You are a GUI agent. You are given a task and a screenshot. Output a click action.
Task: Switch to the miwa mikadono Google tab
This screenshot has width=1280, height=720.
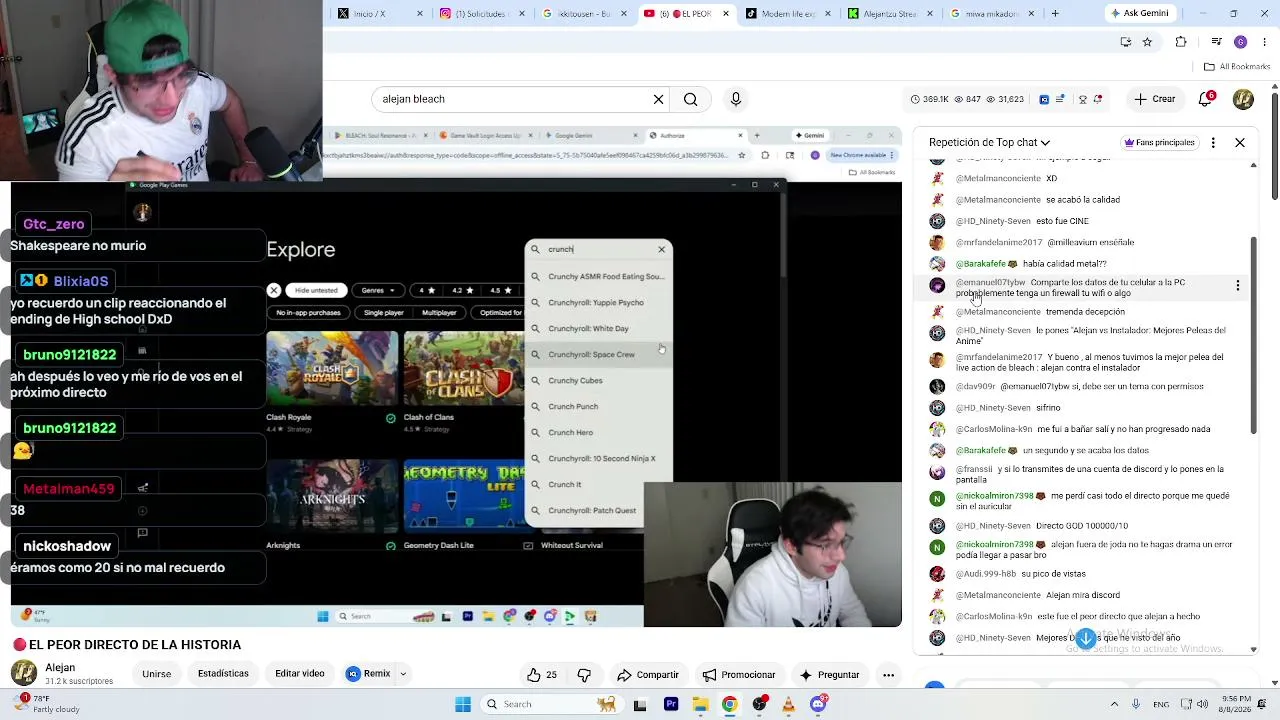click(x=990, y=14)
